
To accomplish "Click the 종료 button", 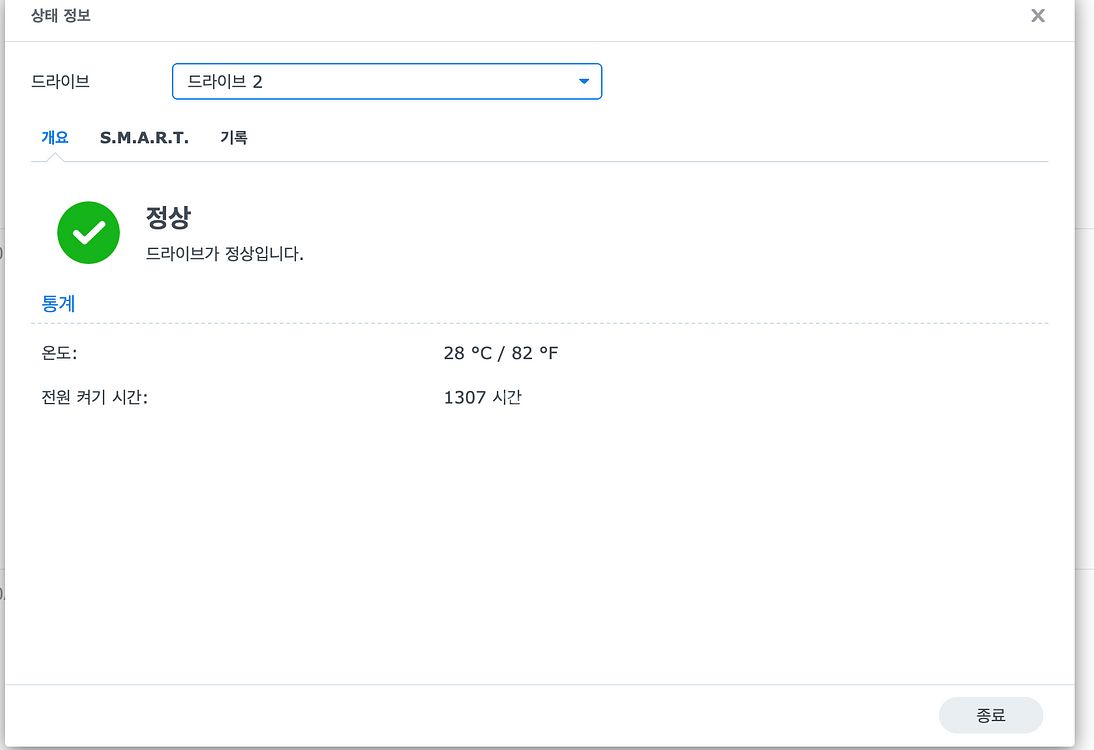I will [x=990, y=715].
